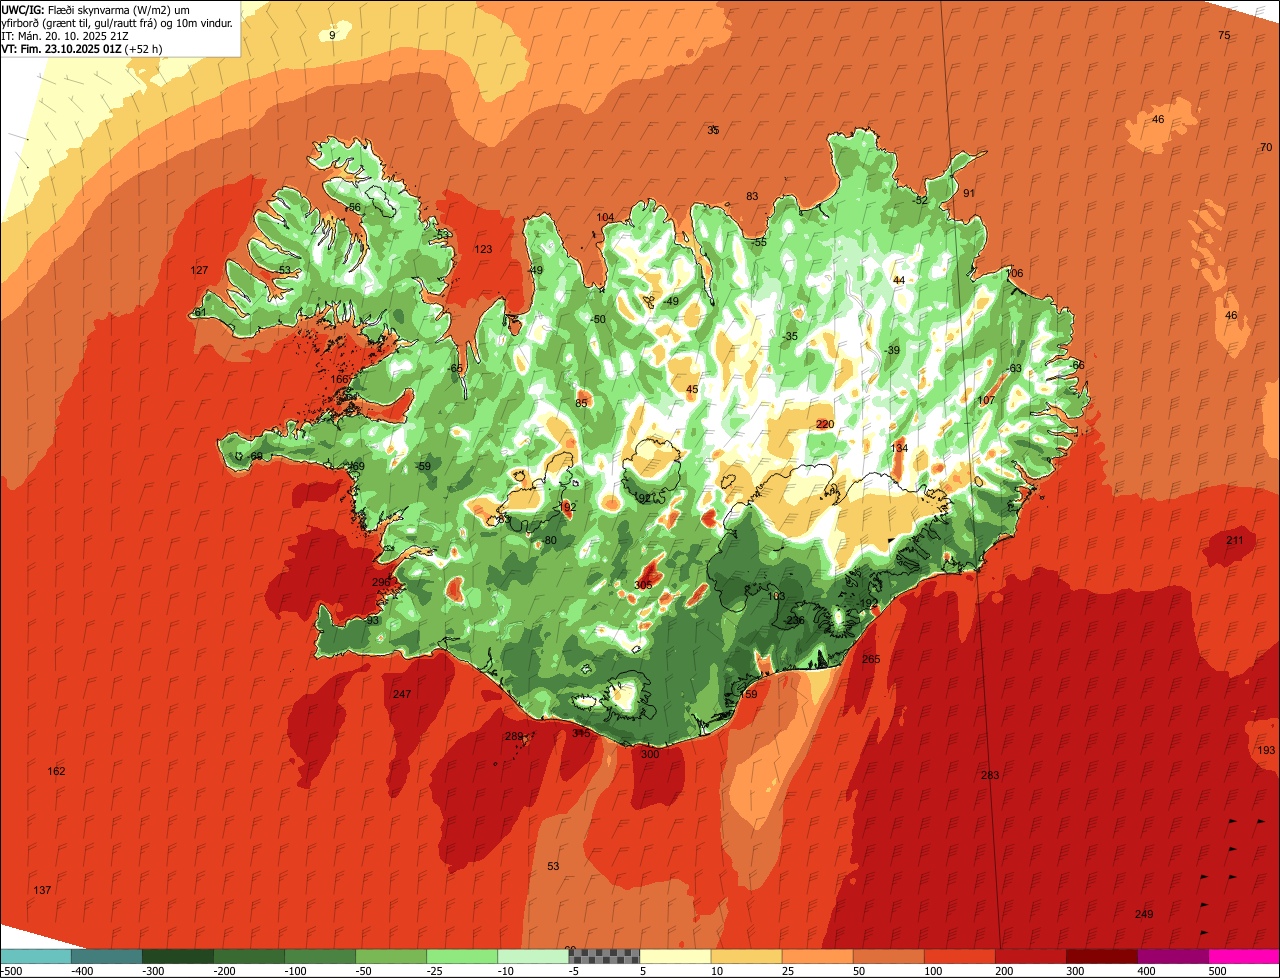The image size is (1280, 978).
Task: Select the value 123 on the map
Action: point(483,249)
